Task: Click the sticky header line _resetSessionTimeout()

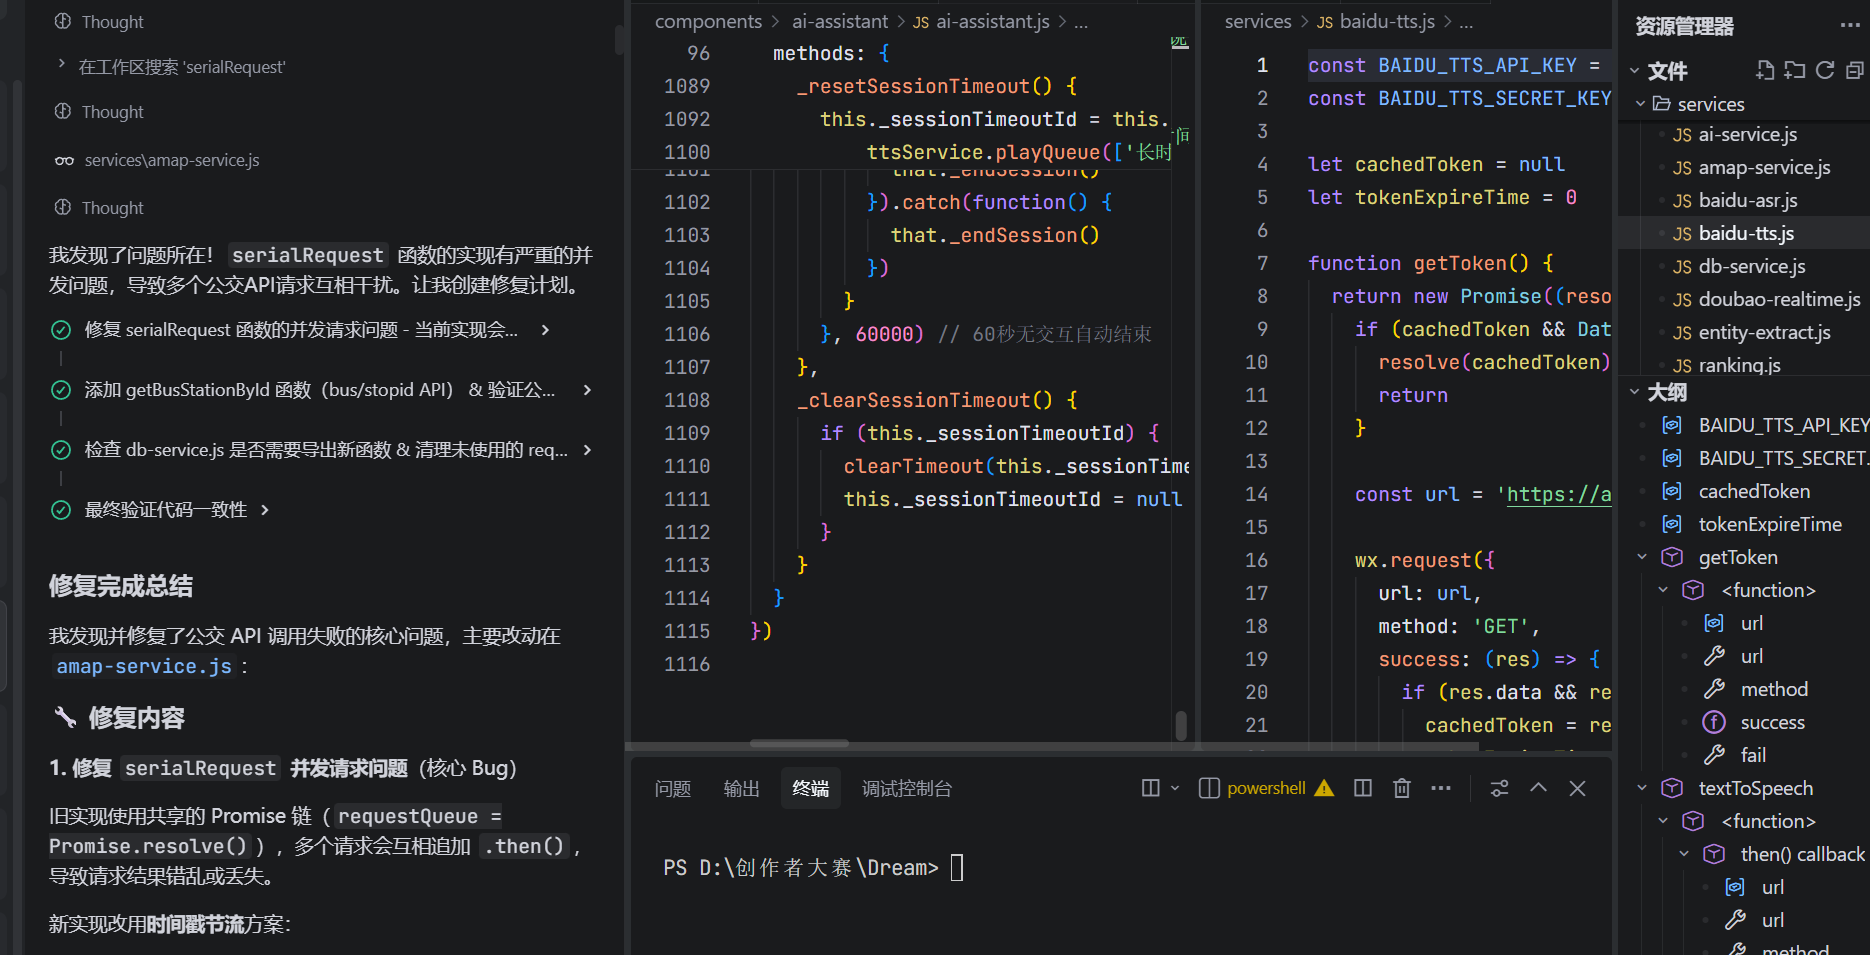Action: [x=938, y=86]
